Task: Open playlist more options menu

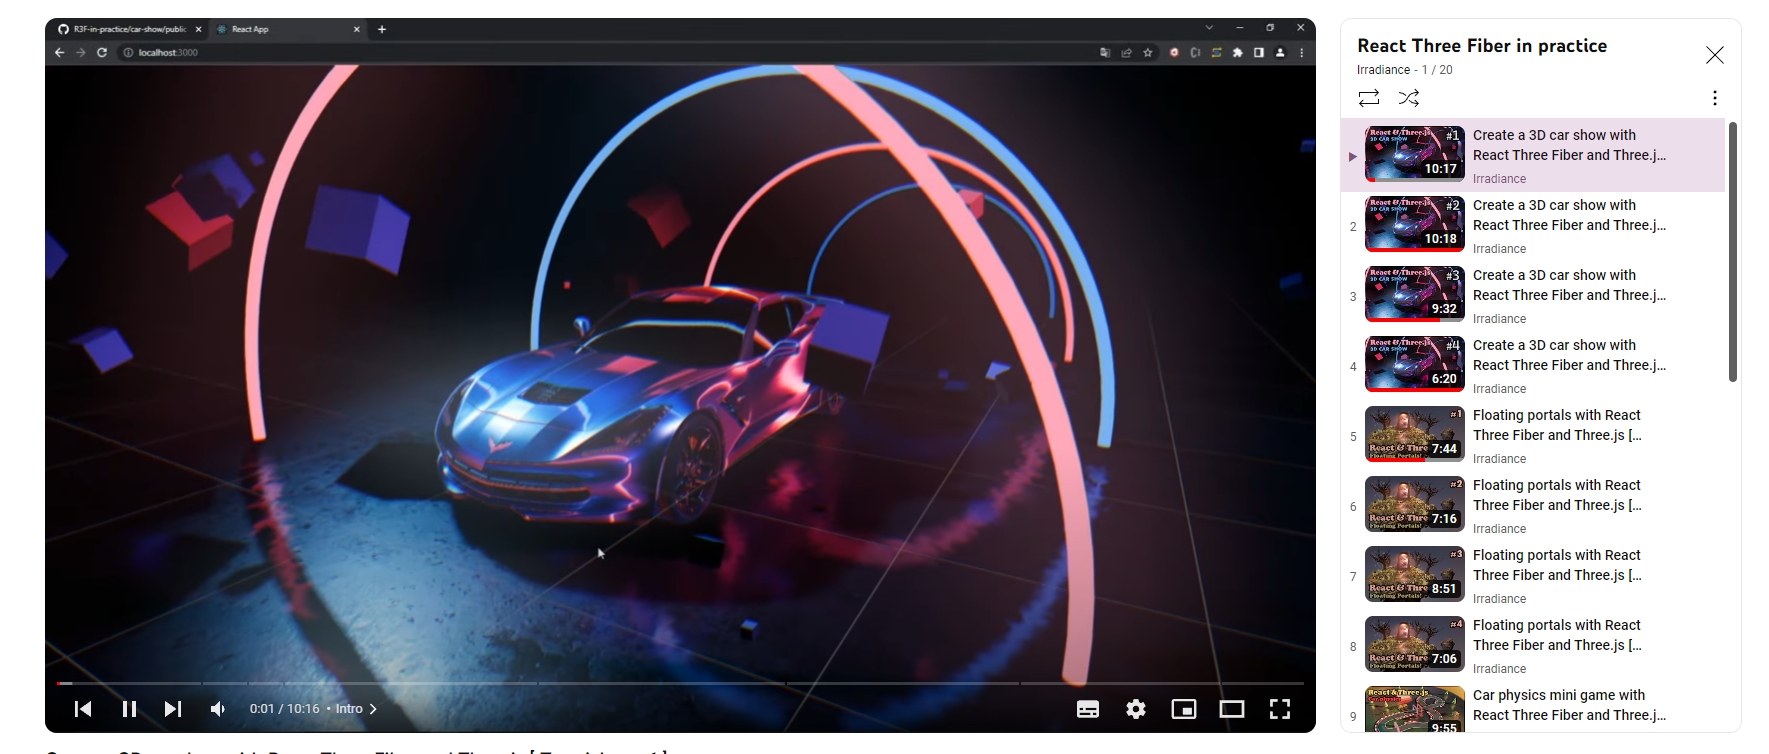Action: [x=1715, y=98]
